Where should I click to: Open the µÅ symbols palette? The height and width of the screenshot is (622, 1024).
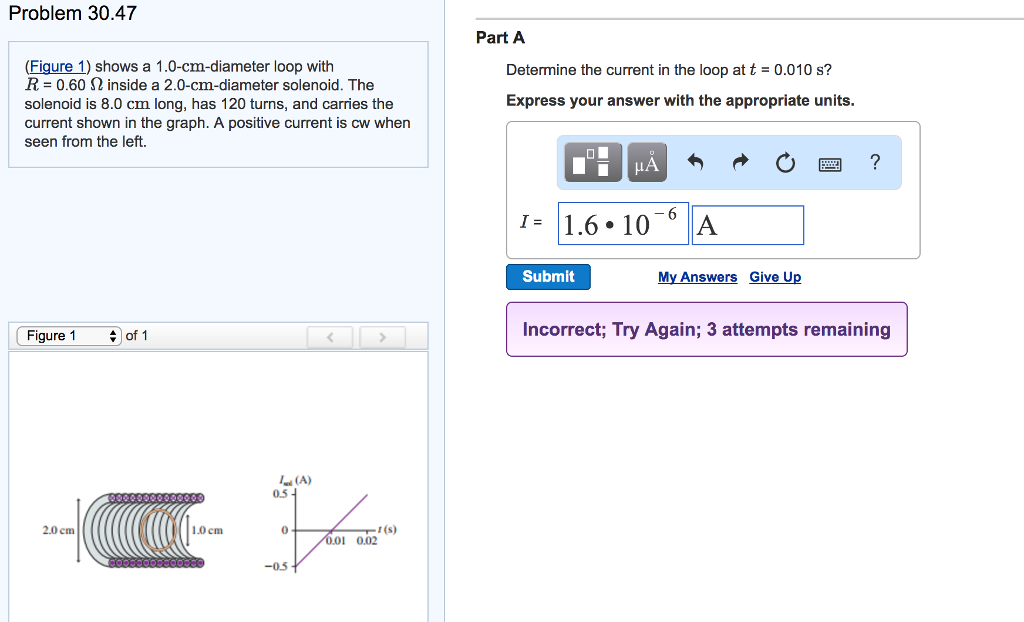point(647,162)
